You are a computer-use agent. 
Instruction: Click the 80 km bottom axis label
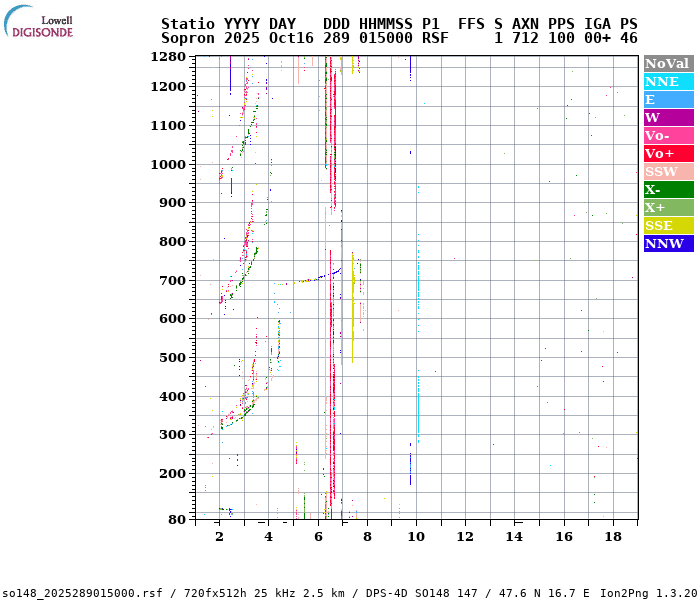pos(176,519)
